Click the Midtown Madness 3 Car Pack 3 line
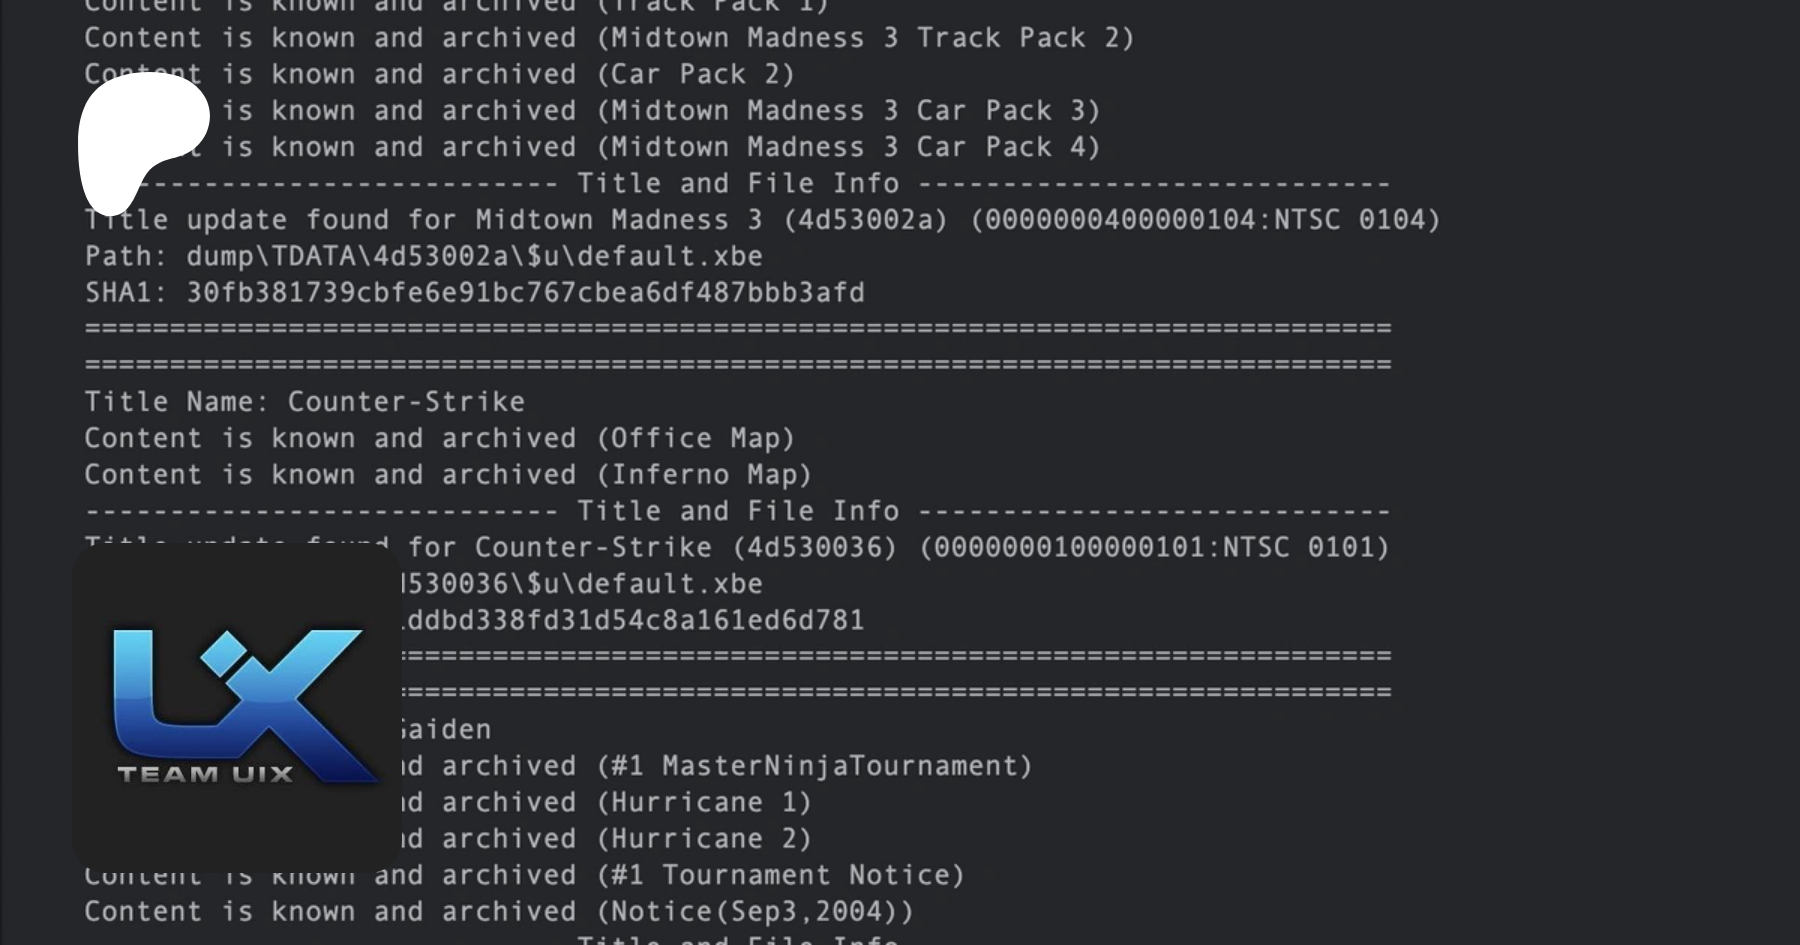Viewport: 1800px width, 945px height. coord(660,111)
